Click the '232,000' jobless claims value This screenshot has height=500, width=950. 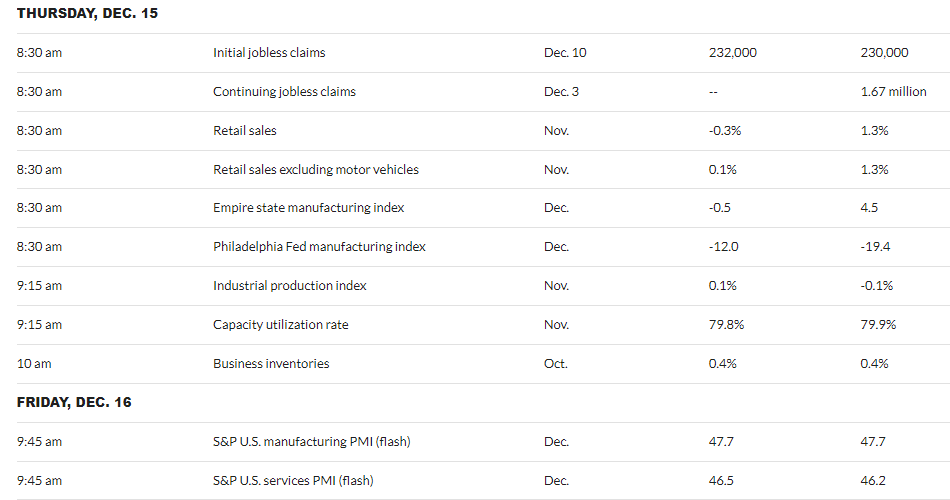point(732,53)
